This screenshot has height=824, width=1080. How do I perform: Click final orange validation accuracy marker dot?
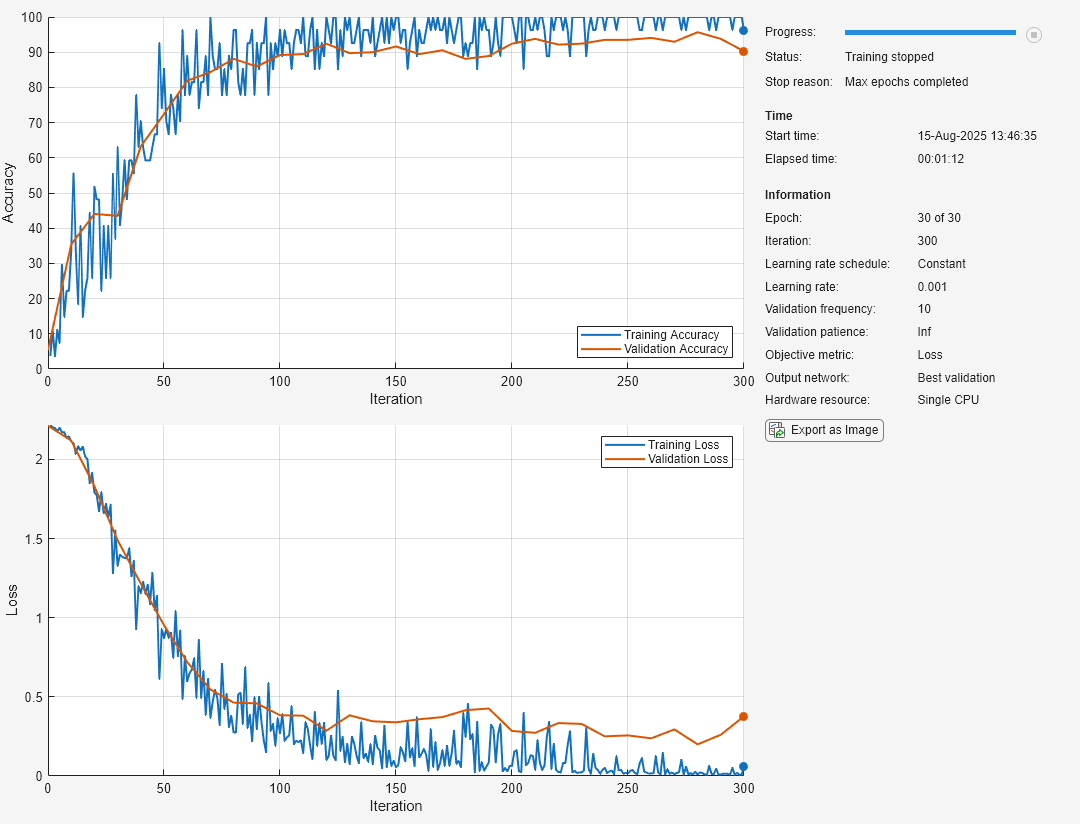pyautogui.click(x=743, y=51)
